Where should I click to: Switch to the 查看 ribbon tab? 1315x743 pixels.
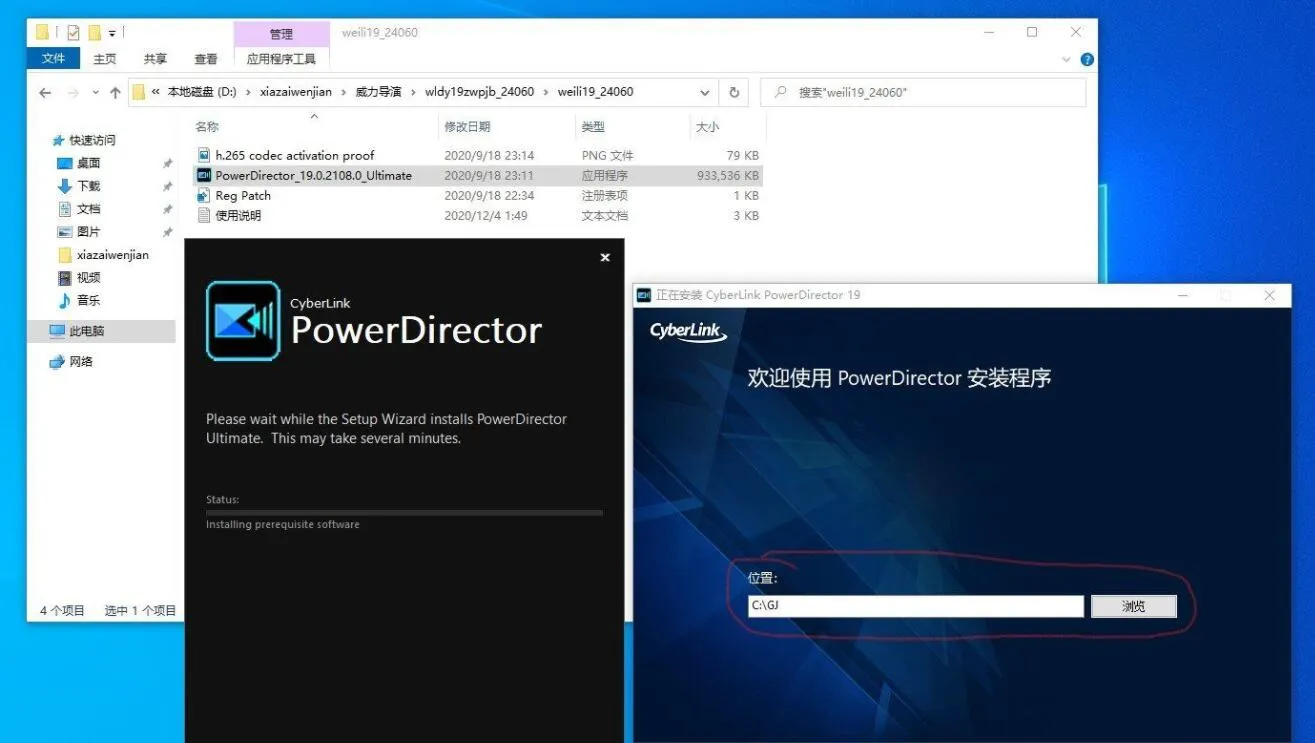[206, 59]
